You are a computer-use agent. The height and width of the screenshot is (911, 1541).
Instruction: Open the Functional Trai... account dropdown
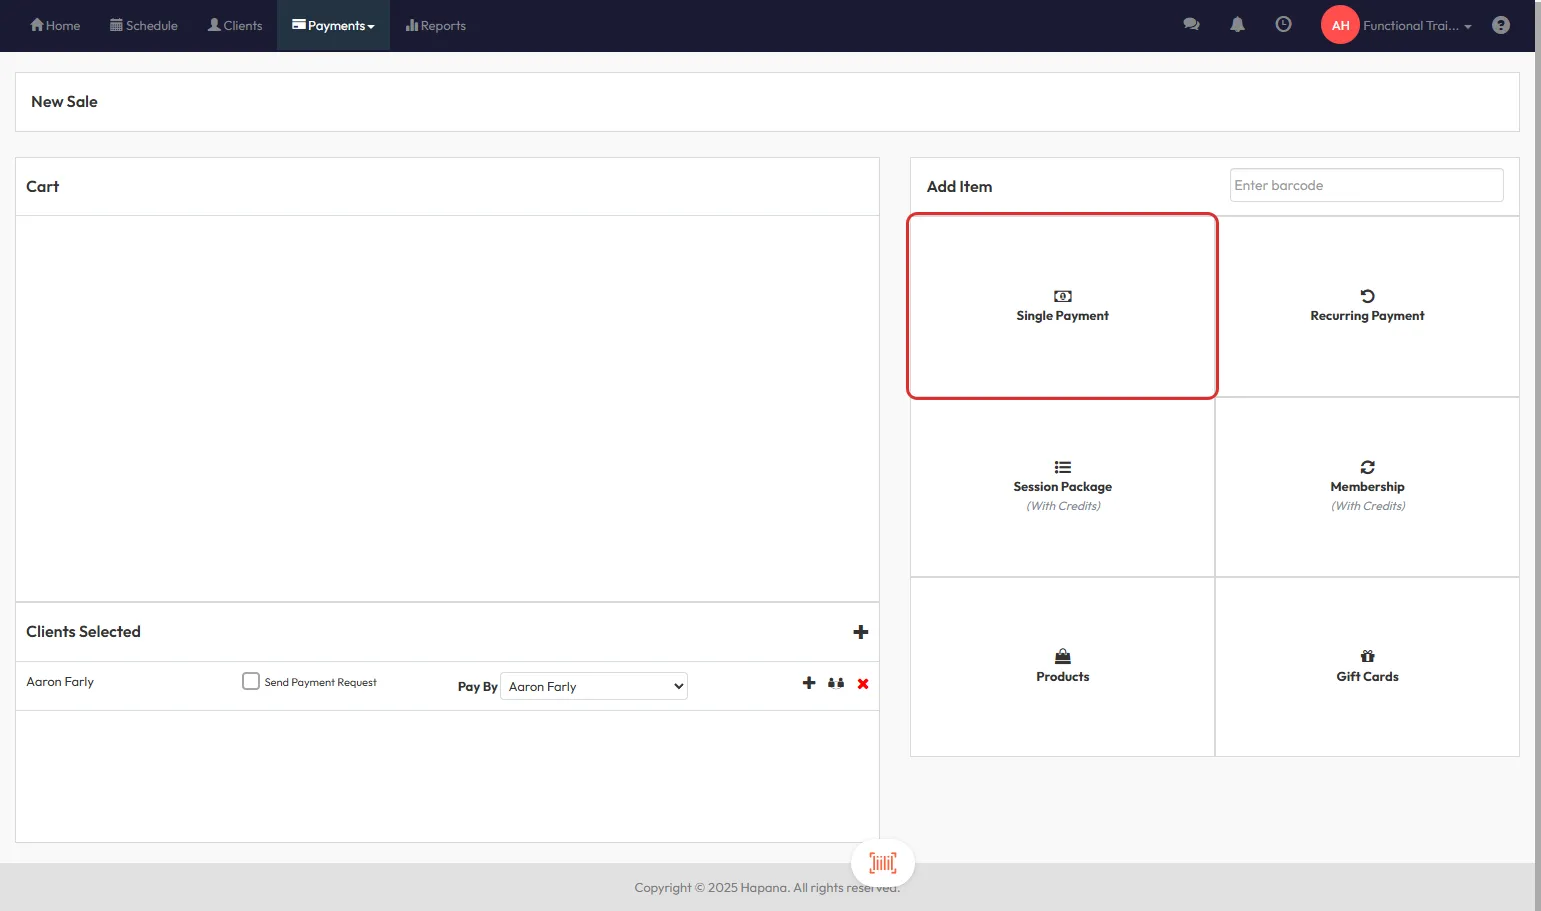(1416, 26)
